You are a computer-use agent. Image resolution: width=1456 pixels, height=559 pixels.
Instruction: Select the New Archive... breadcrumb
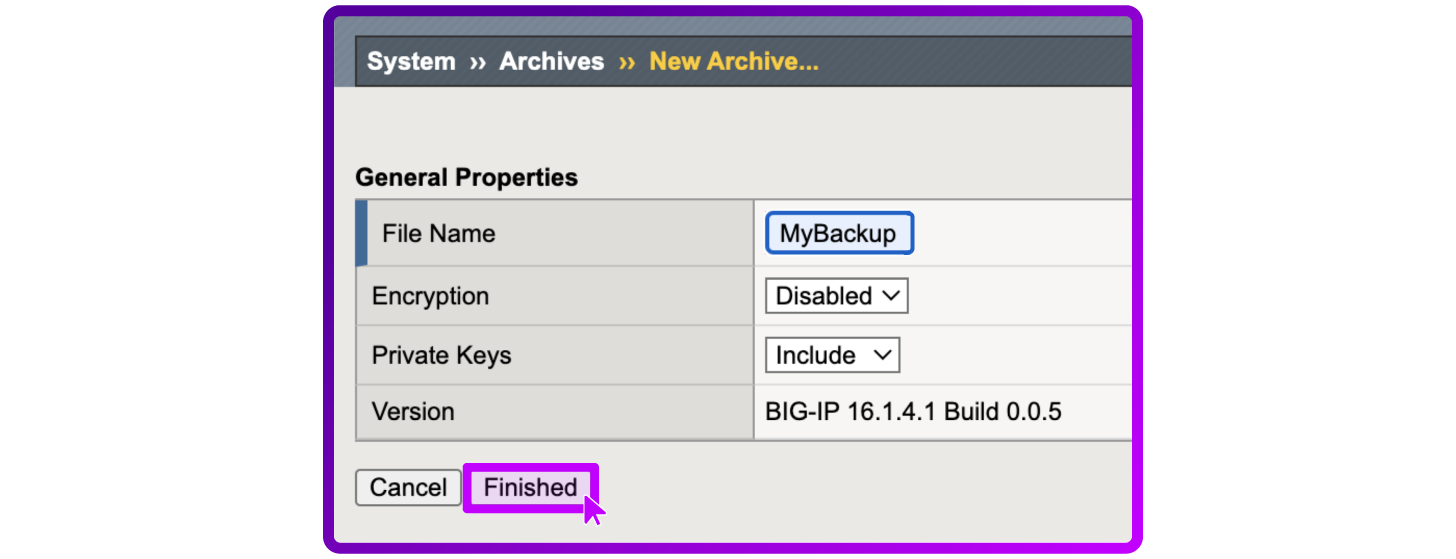pyautogui.click(x=734, y=61)
